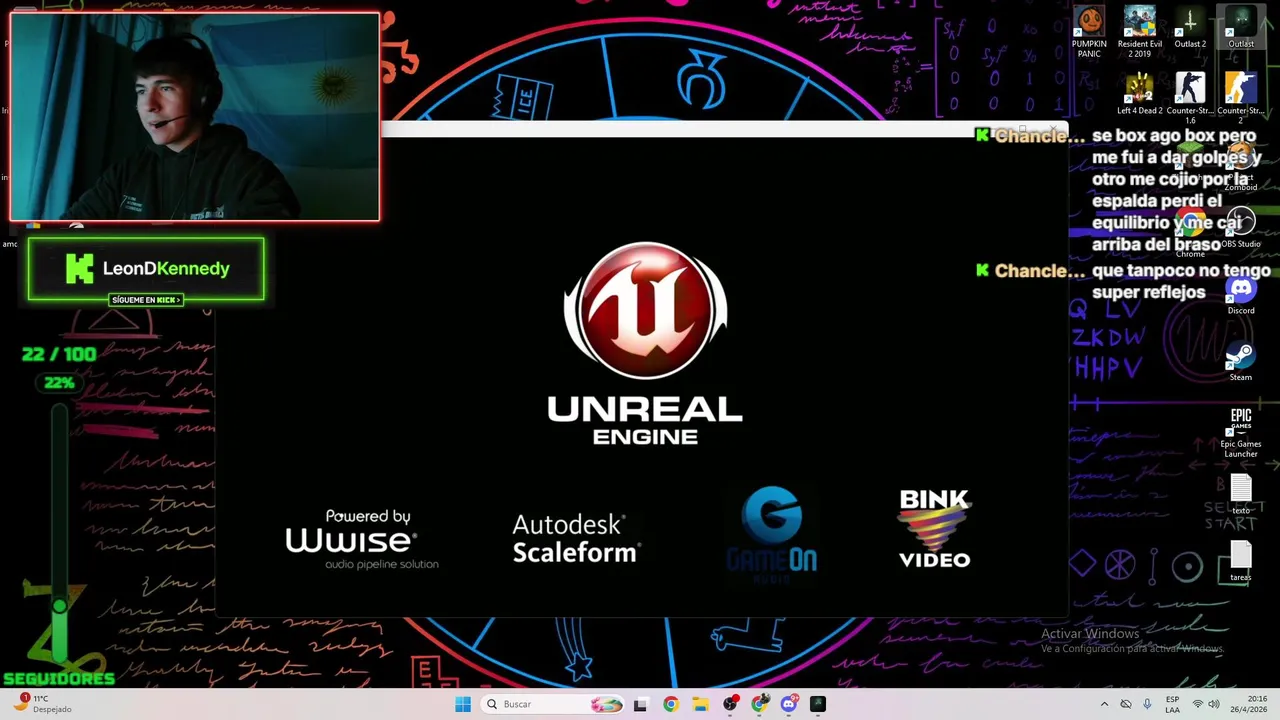Open the PUMPKIN PANIC desktop shortcut
Screen dimensions: 1280x720
tap(1089, 32)
